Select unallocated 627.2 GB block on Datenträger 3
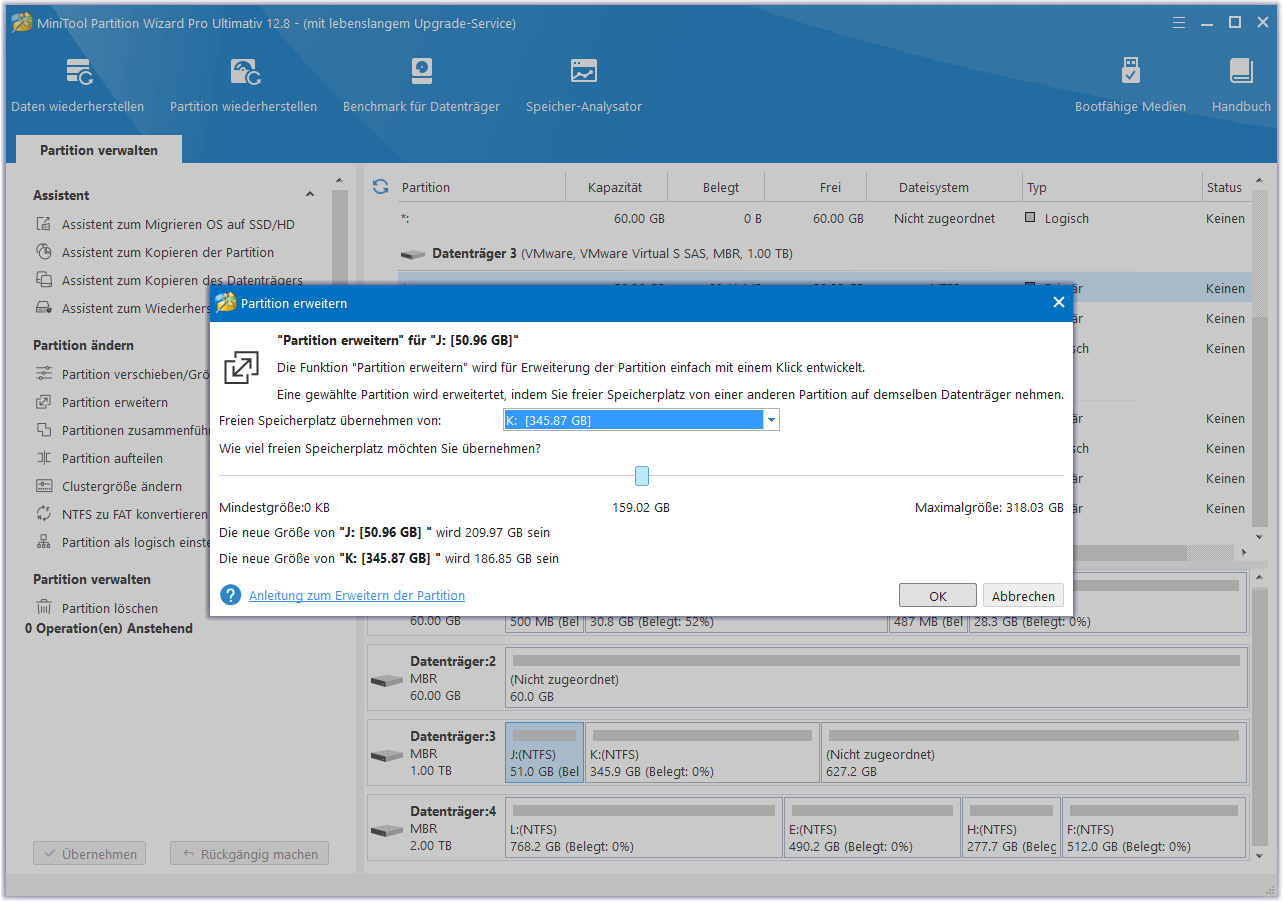The height and width of the screenshot is (903, 1283). click(1033, 753)
